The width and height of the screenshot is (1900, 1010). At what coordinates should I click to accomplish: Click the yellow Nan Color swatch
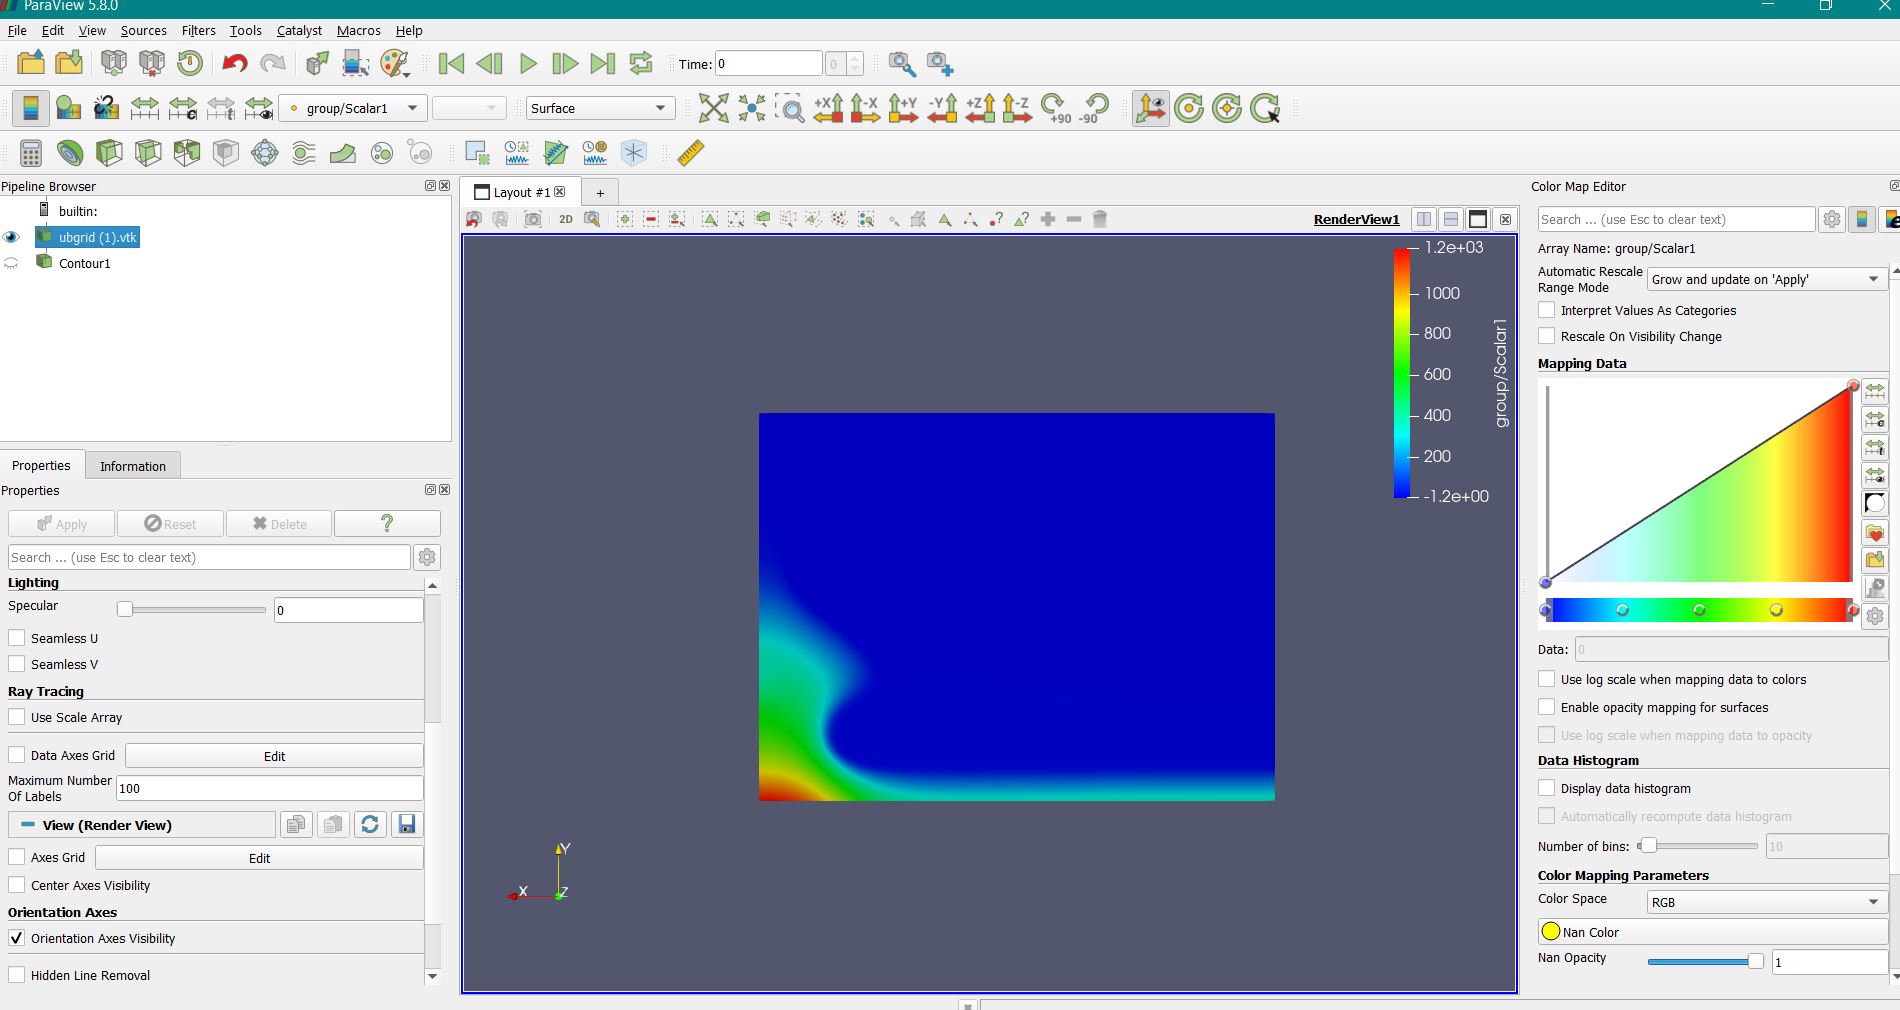click(x=1551, y=932)
